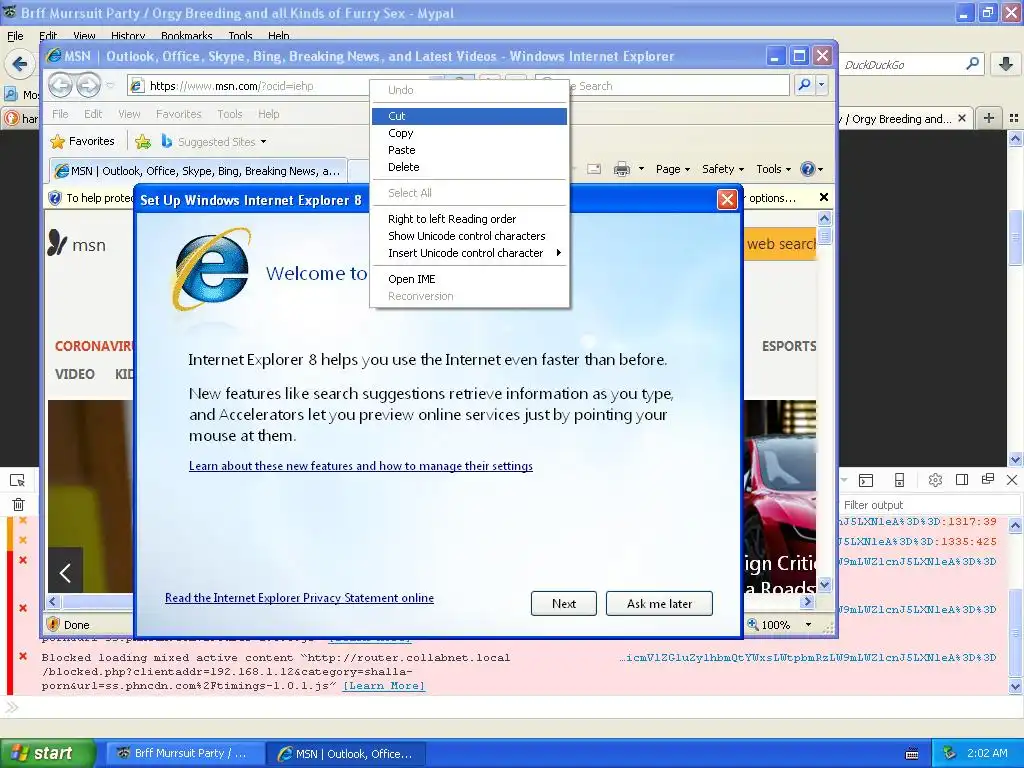Image resolution: width=1024 pixels, height=768 pixels.
Task: Close the devtools panel
Action: [x=1012, y=480]
